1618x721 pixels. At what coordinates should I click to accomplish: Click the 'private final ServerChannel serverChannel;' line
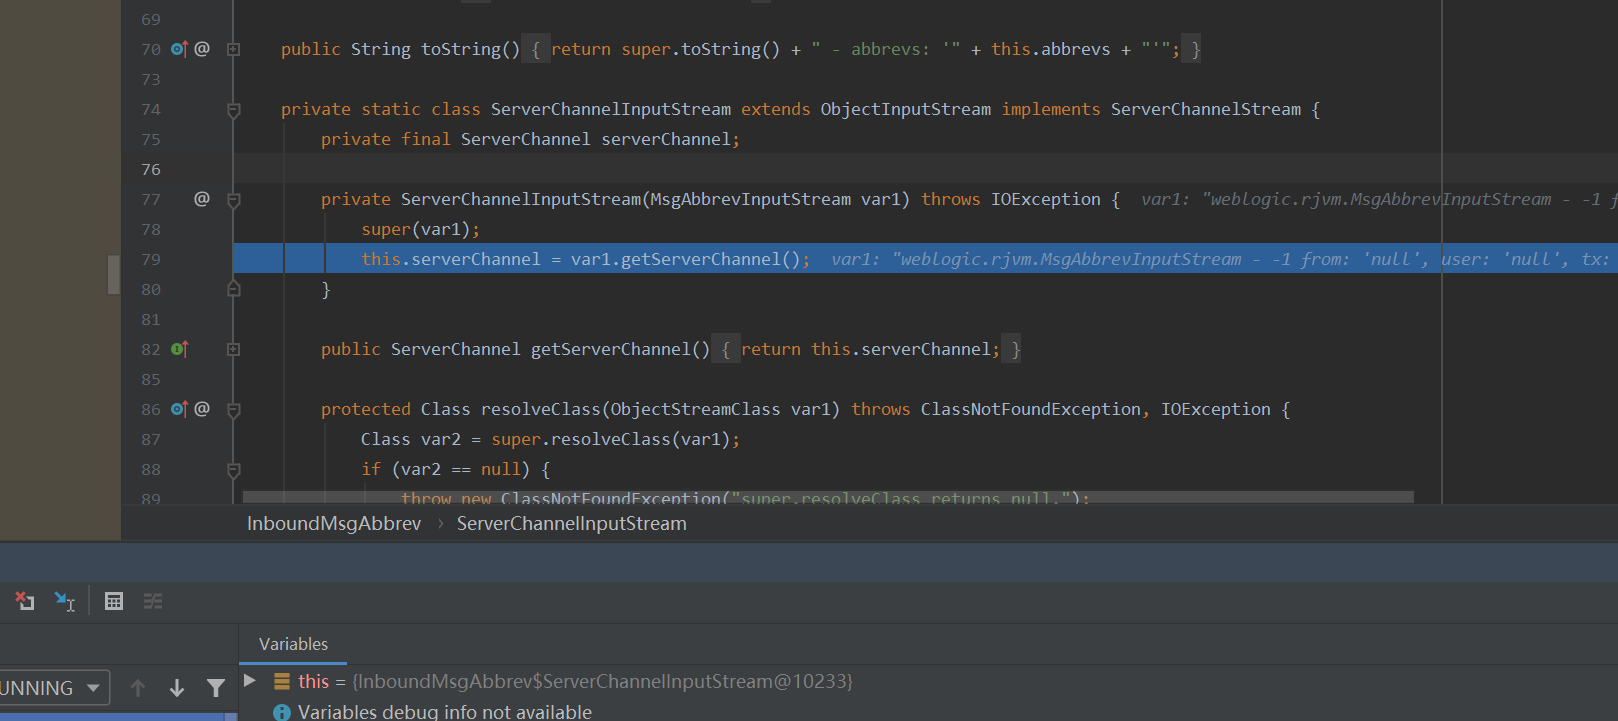(530, 139)
